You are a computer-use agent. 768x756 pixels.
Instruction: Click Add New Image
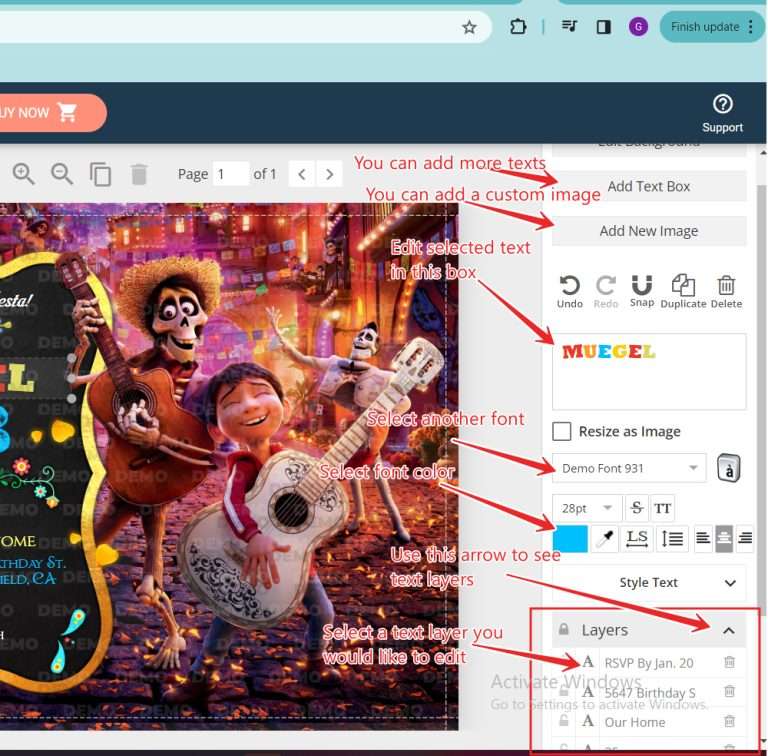[649, 231]
